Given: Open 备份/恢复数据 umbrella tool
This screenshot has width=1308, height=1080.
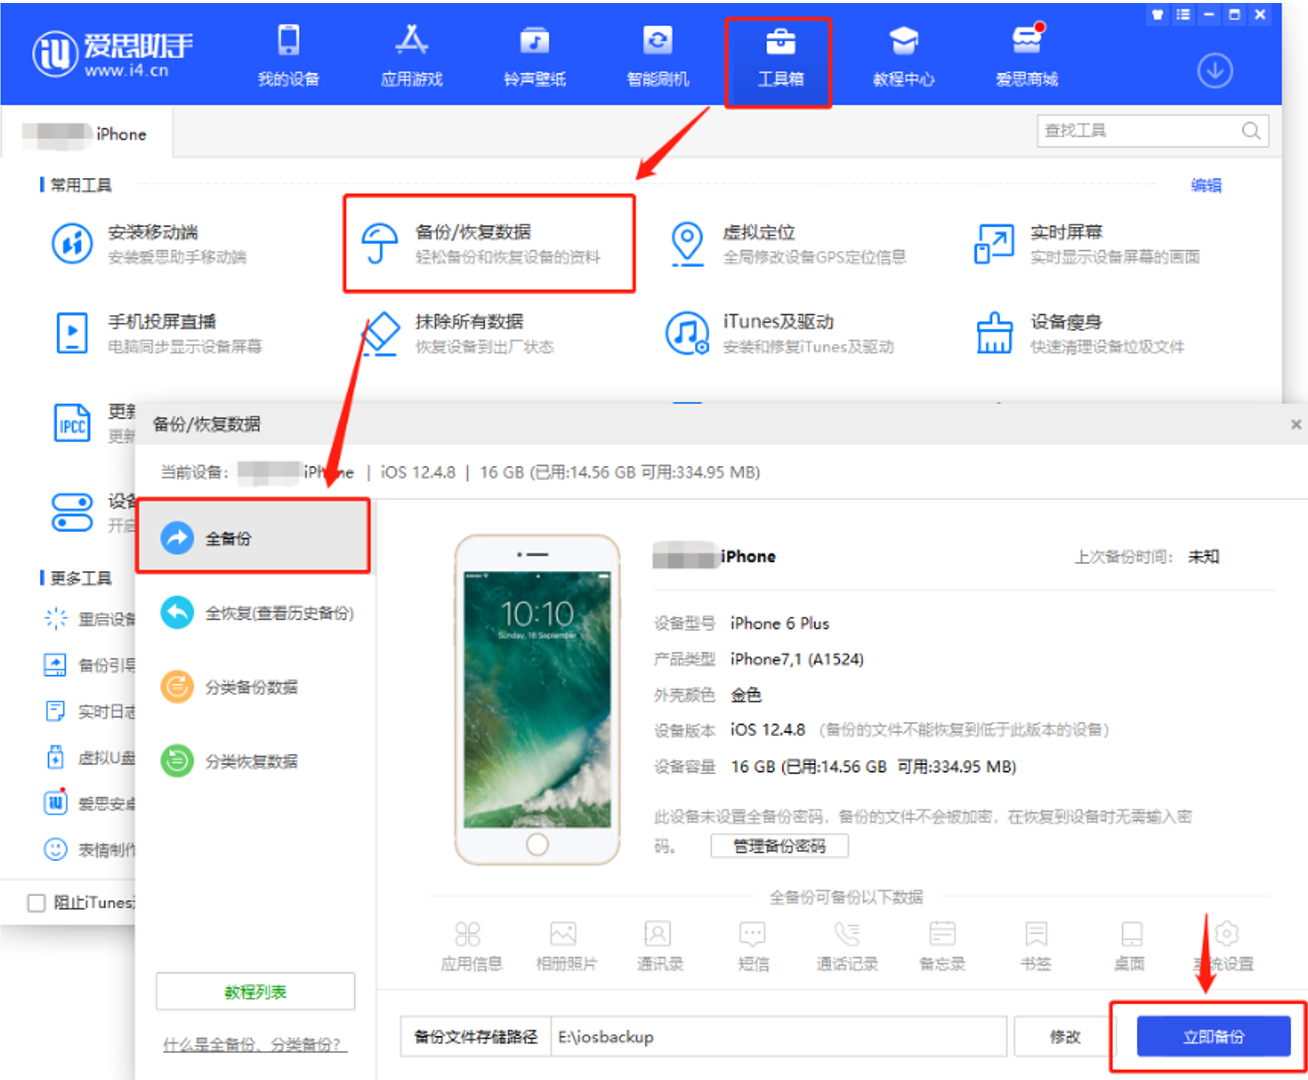Looking at the screenshot, I should [489, 243].
